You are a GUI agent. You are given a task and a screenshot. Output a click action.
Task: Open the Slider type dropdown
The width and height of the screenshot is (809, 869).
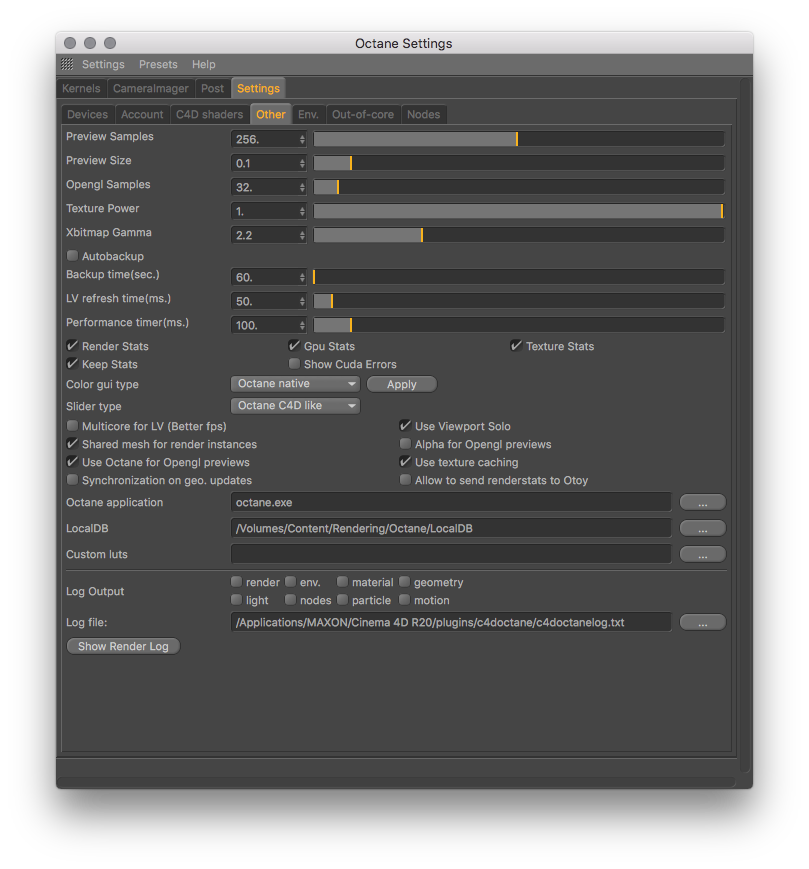pos(295,406)
